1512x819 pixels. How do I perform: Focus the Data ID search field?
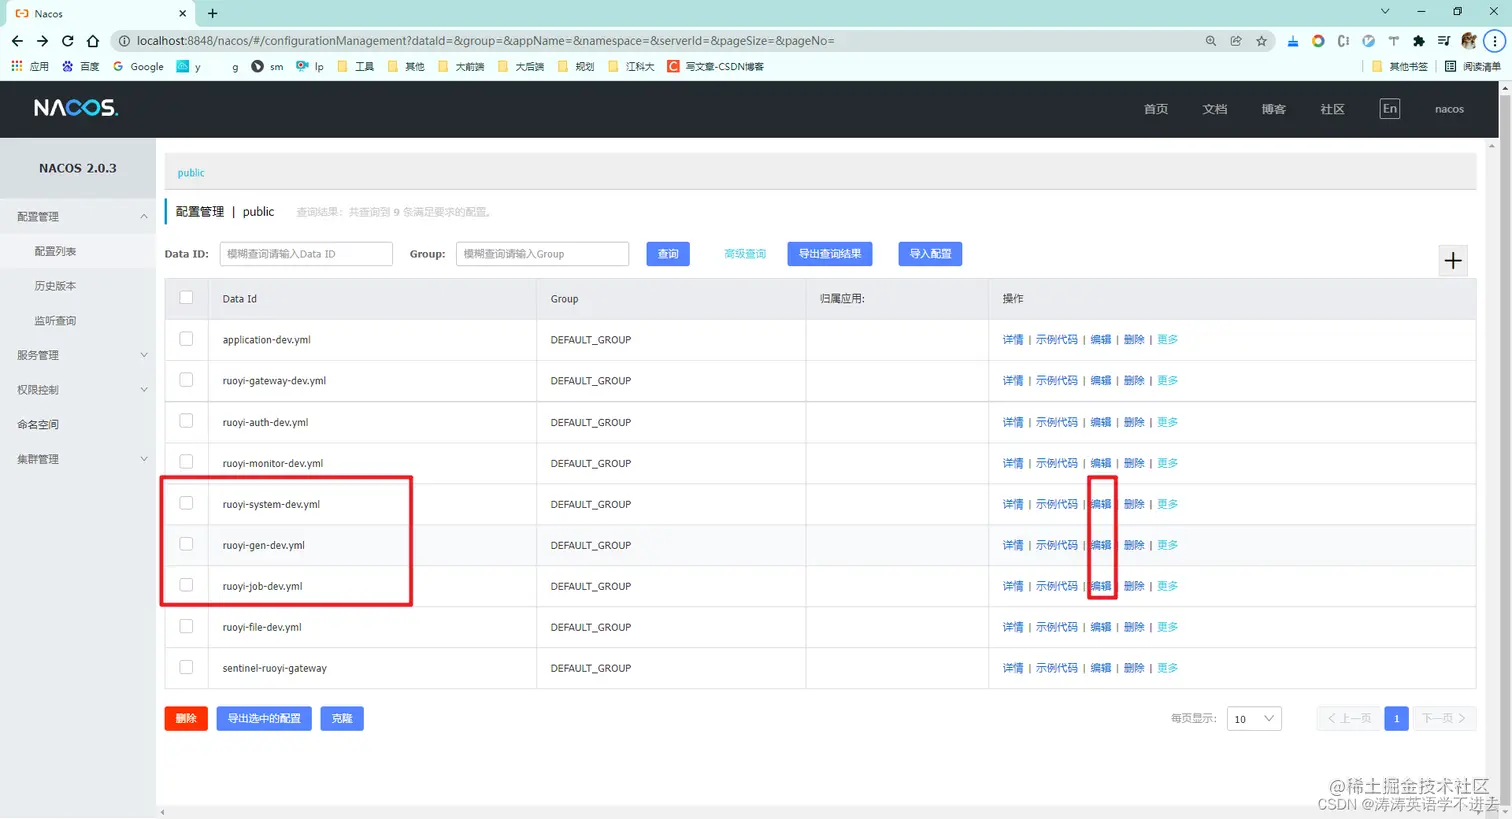(306, 254)
